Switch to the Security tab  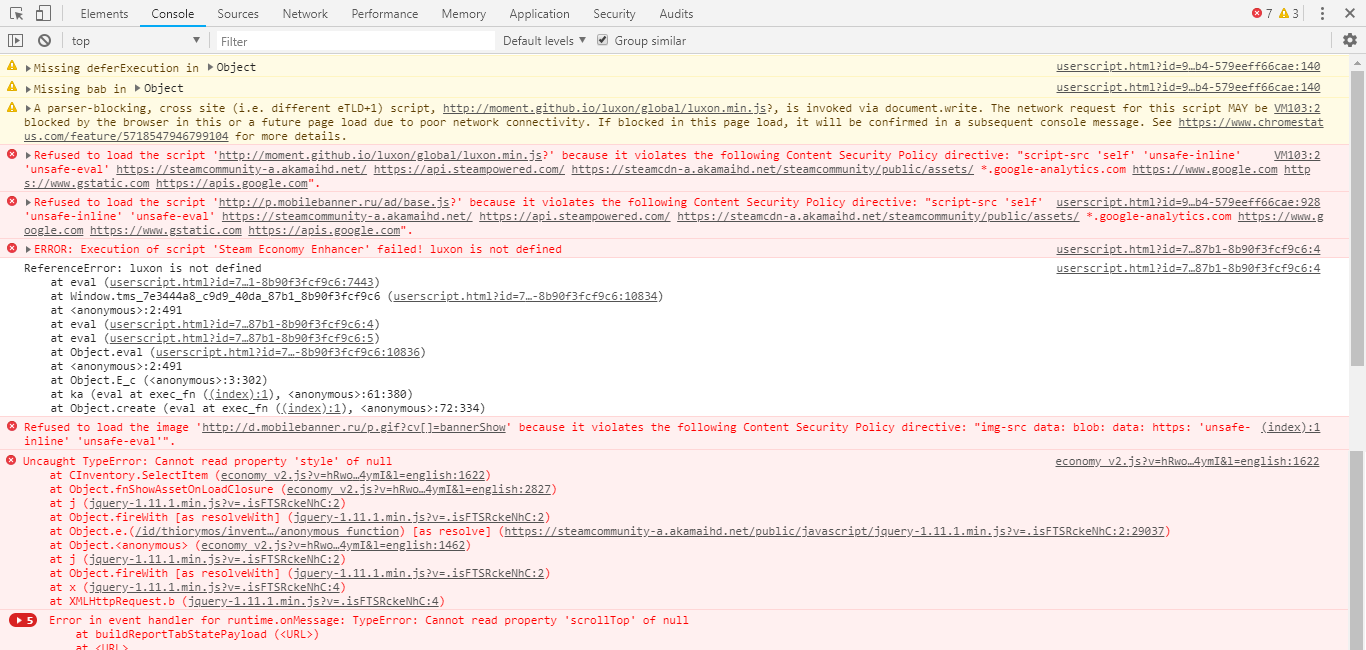(614, 14)
